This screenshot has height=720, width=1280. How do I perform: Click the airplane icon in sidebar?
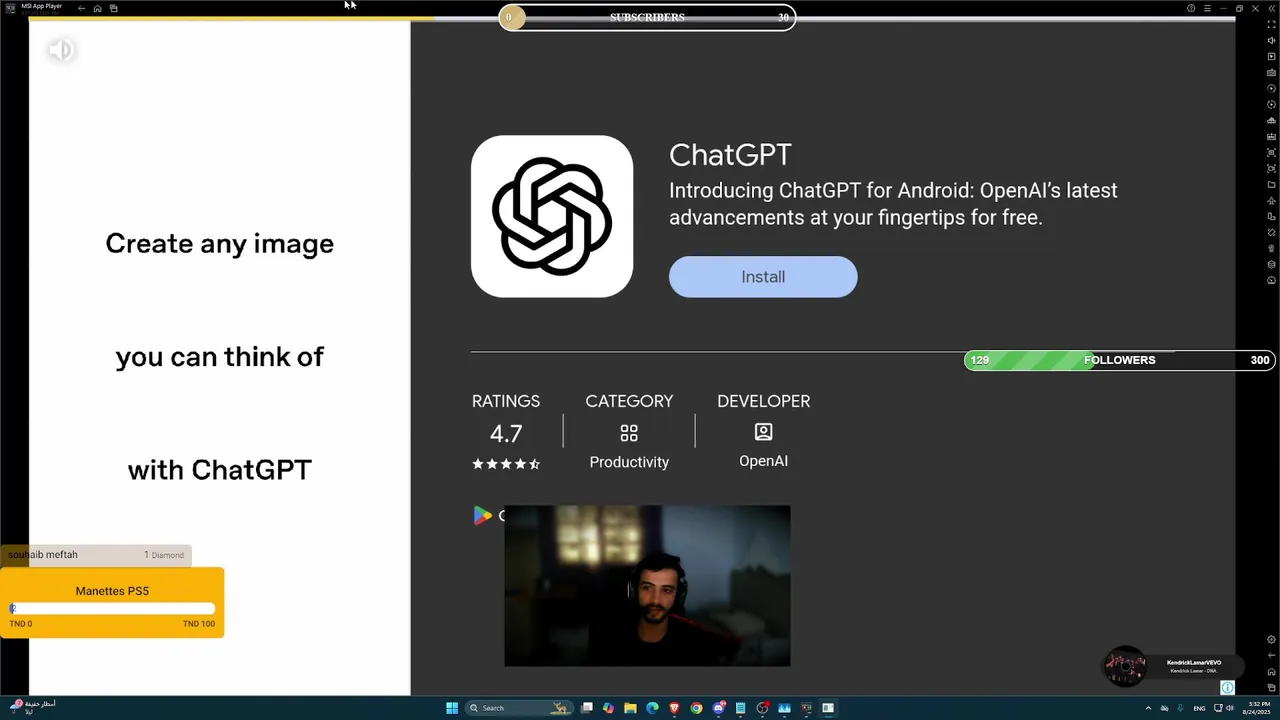(1271, 200)
